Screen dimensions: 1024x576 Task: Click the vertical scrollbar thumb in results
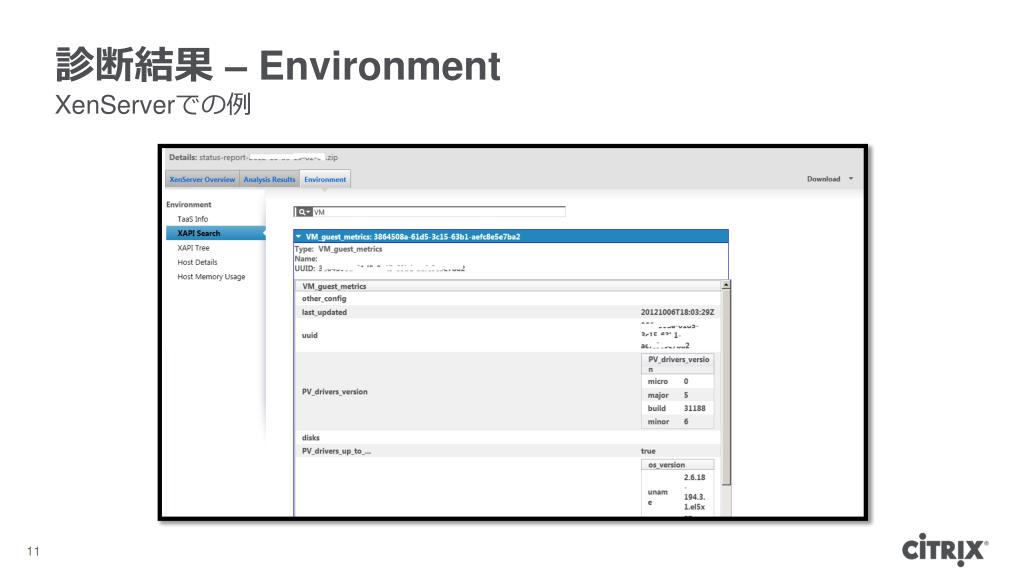[x=726, y=388]
